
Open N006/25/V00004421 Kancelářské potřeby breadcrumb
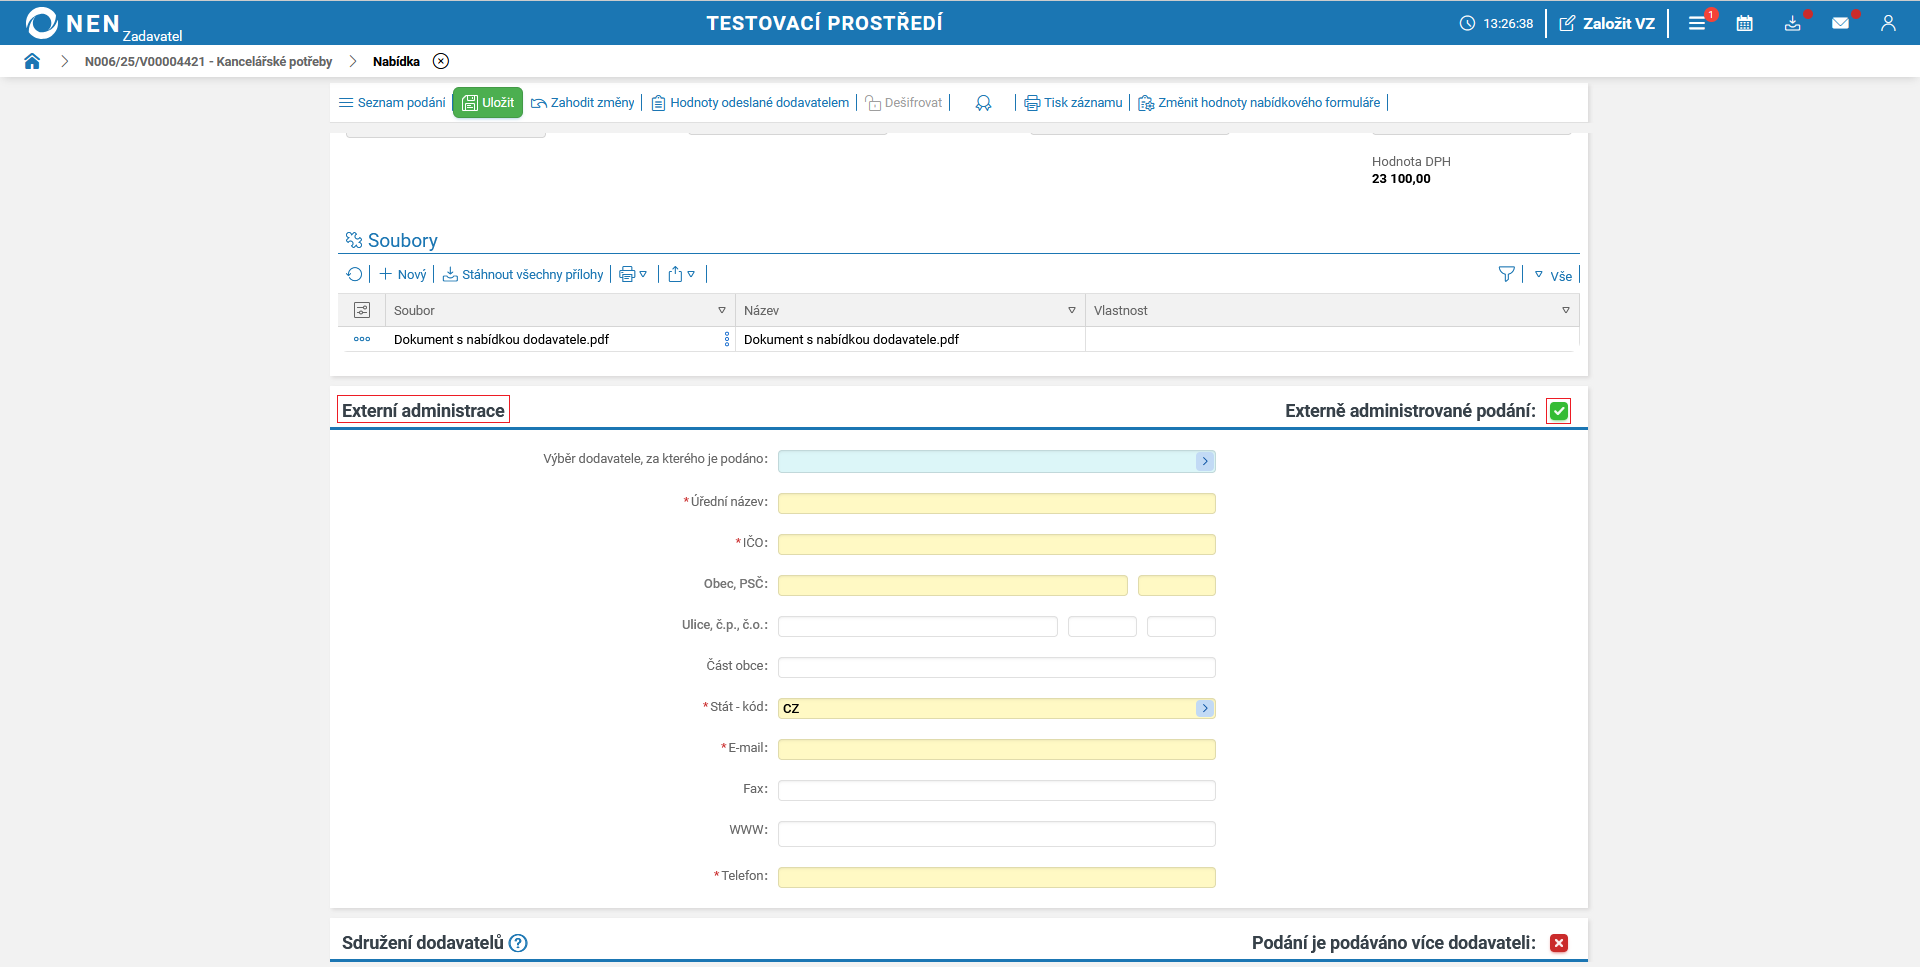pyautogui.click(x=208, y=62)
